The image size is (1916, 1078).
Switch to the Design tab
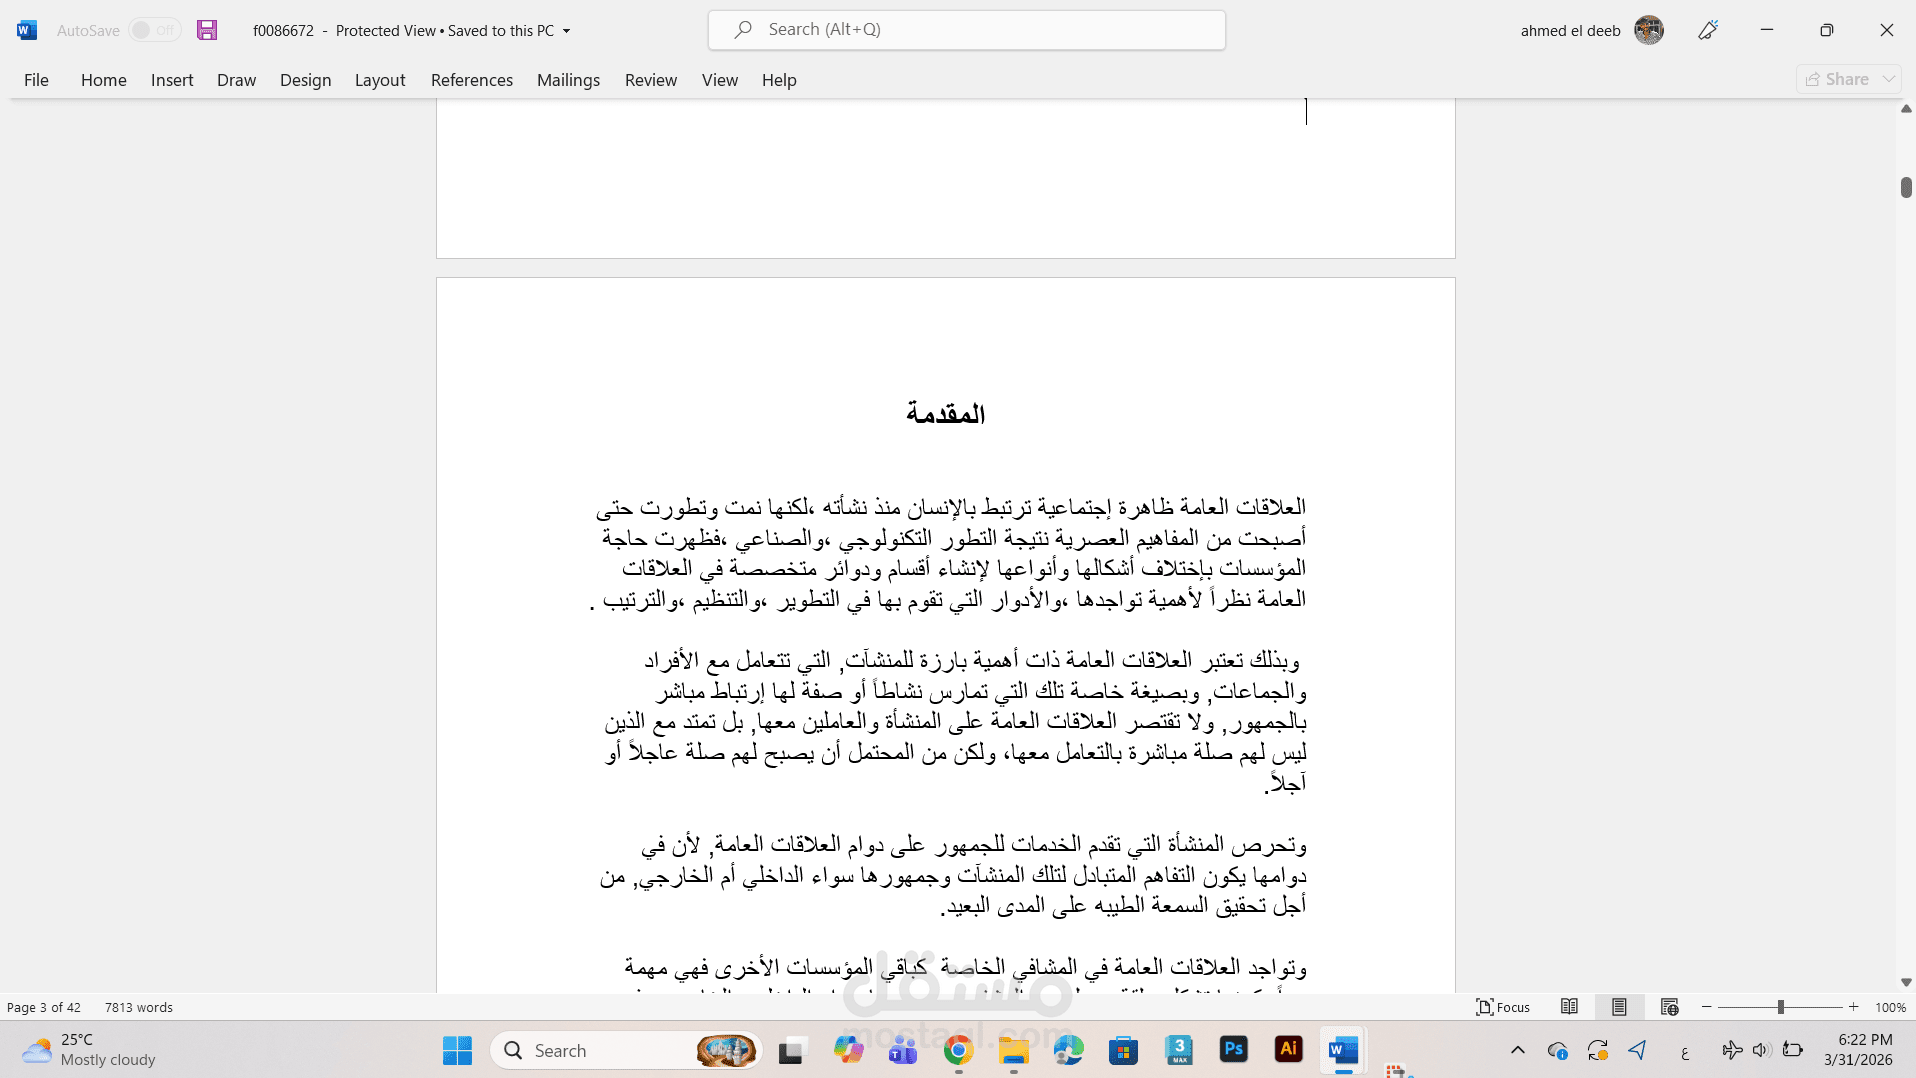(305, 80)
